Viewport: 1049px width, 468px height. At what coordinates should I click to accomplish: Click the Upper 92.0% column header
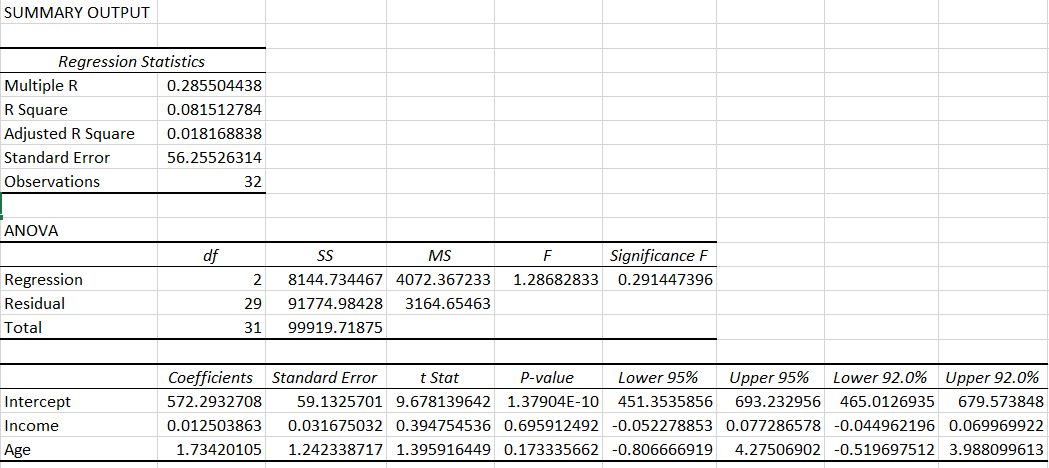pyautogui.click(x=993, y=377)
